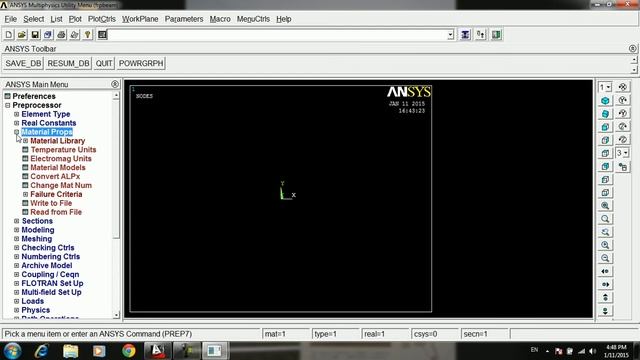Open the Select menu
This screenshot has width=640, height=360.
33,19
